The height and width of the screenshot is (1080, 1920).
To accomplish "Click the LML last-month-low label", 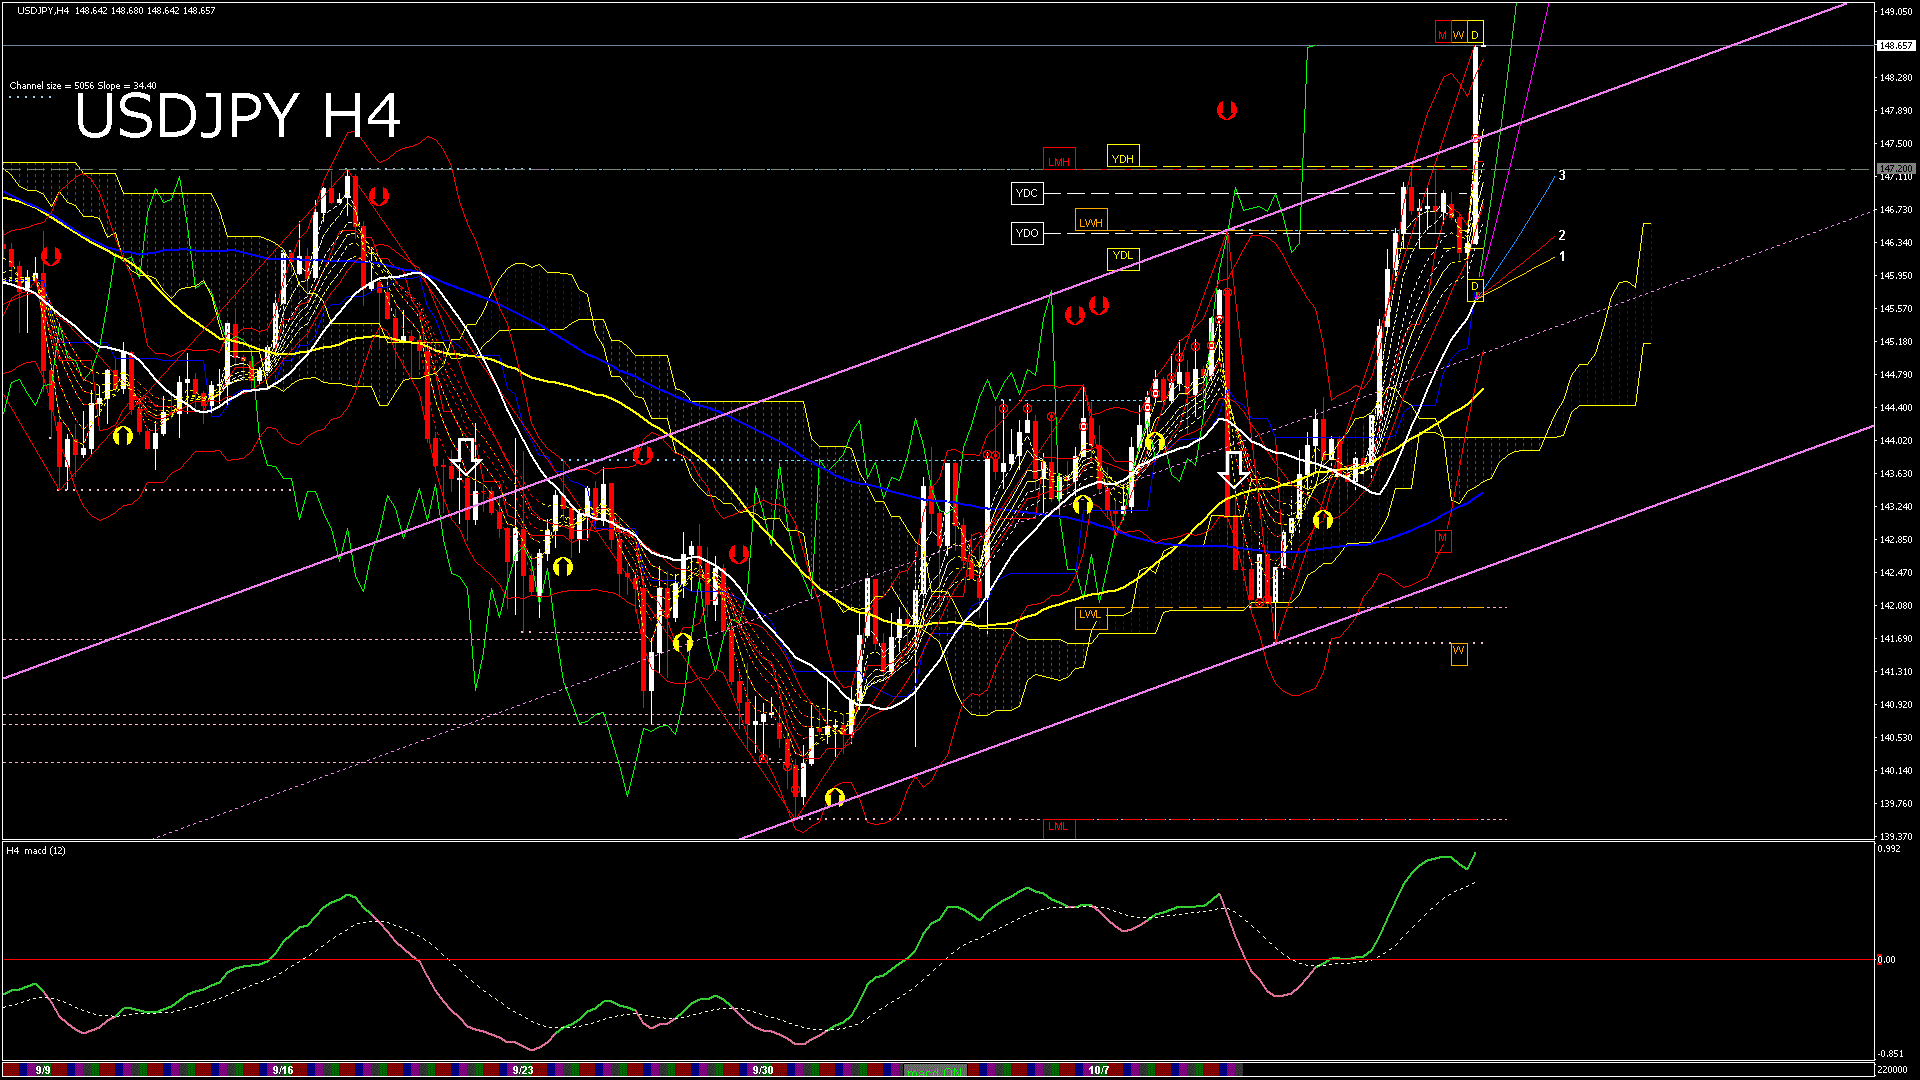I will pos(1058,826).
